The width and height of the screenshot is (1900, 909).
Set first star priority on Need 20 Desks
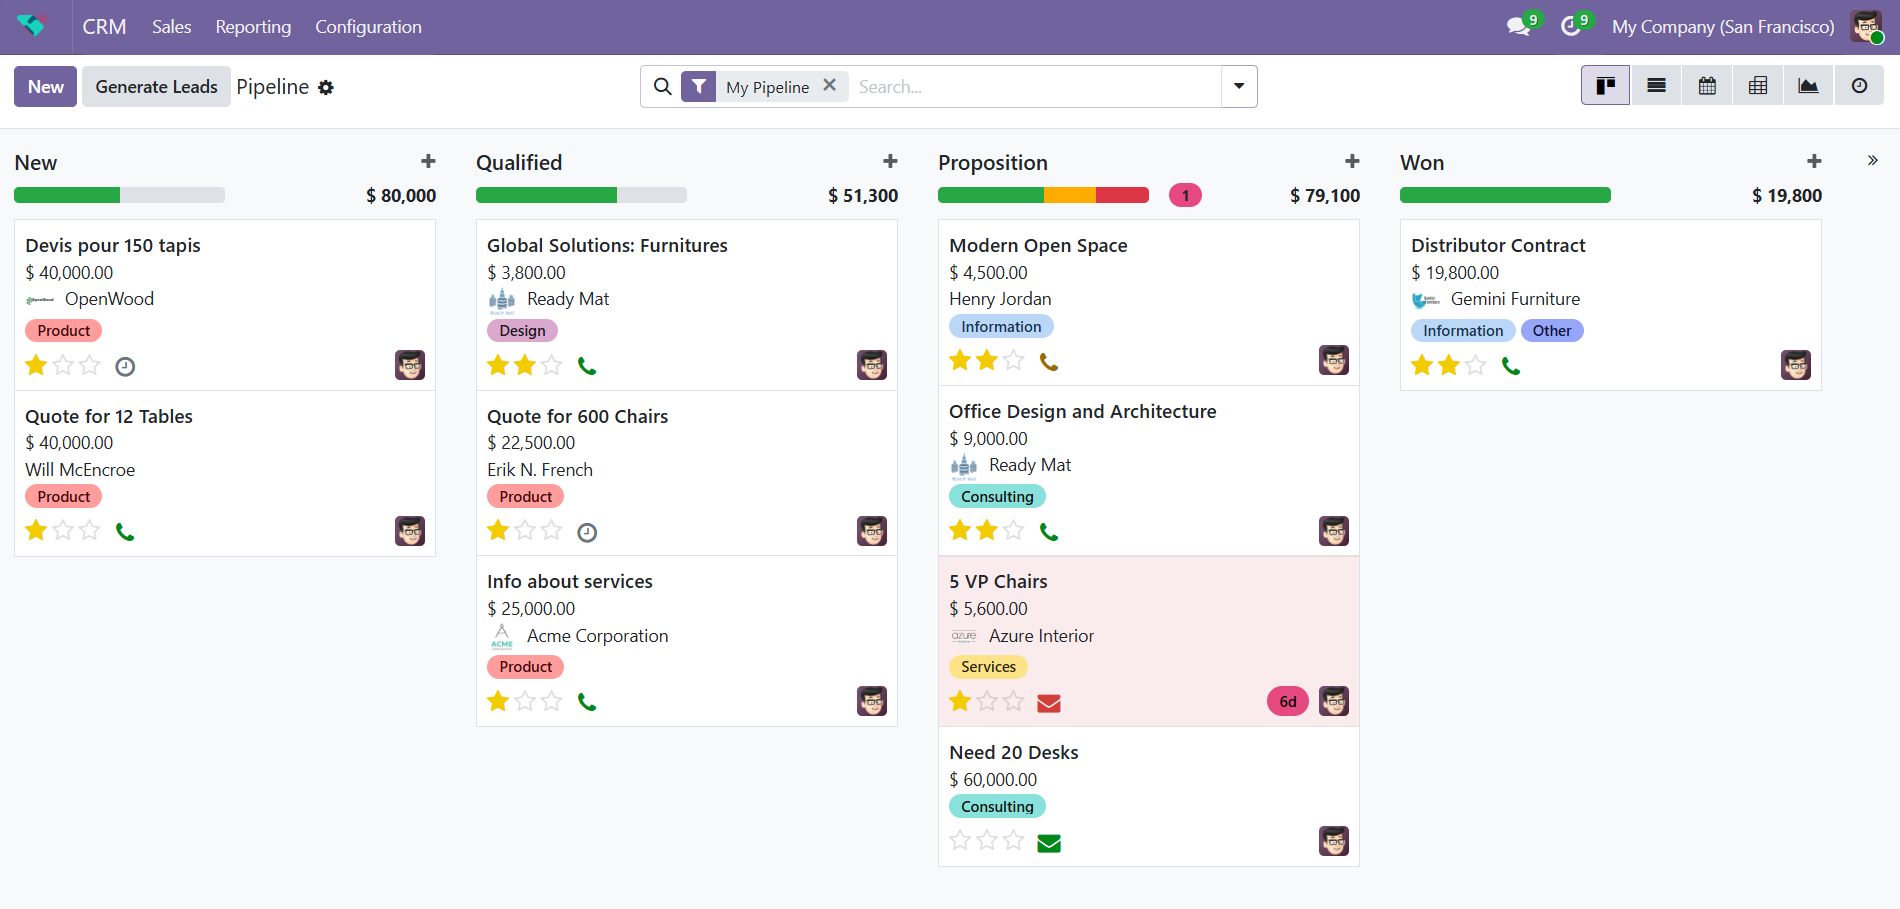960,840
